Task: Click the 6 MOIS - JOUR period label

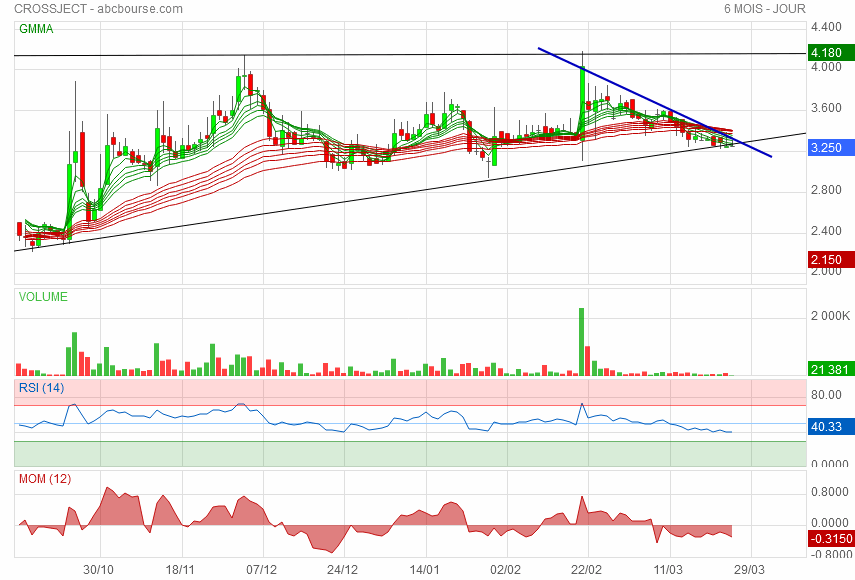Action: click(764, 9)
